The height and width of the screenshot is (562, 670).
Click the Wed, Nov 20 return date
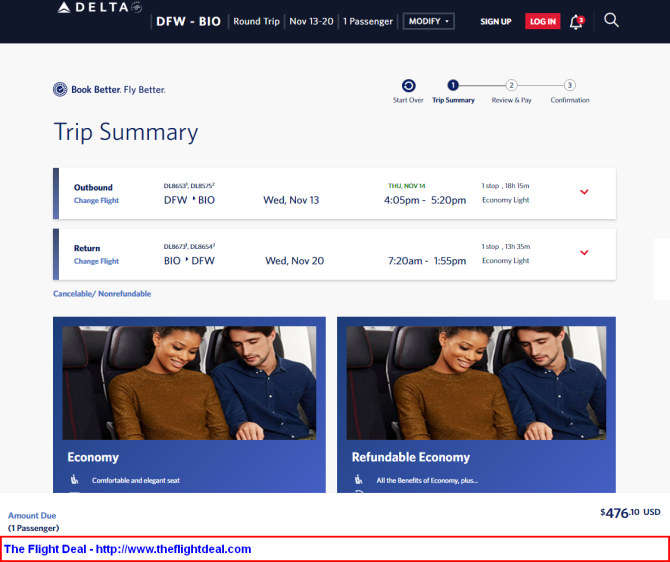[294, 261]
